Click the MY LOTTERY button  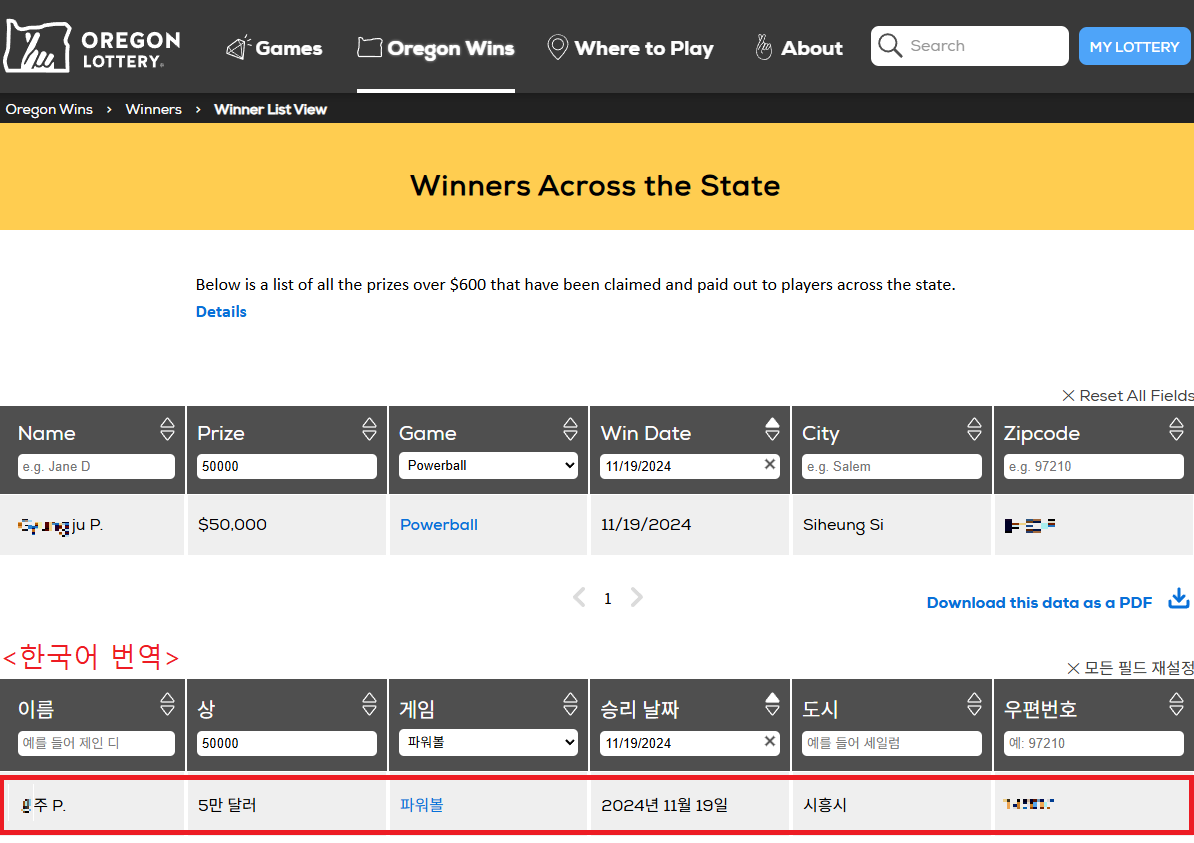click(x=1134, y=47)
